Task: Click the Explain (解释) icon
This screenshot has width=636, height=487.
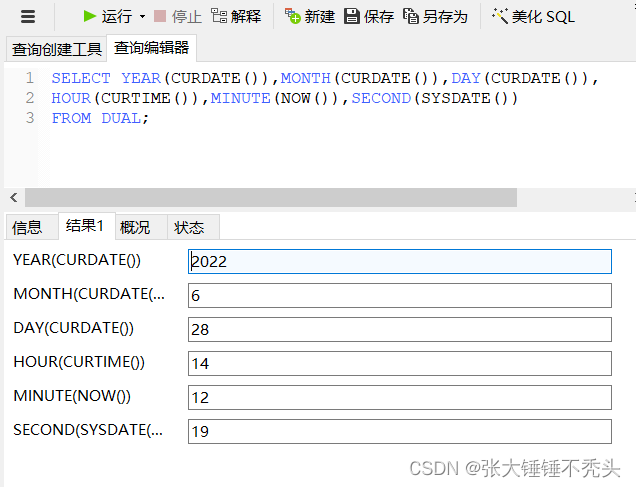Action: pos(219,16)
